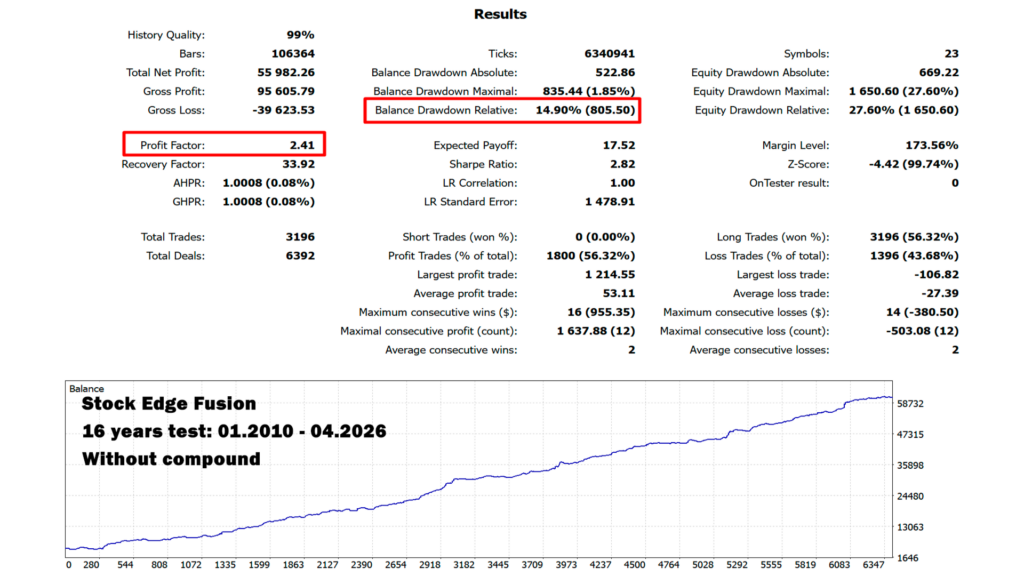The height and width of the screenshot is (576, 1024).
Task: Select the Gross Loss value -39 623.53
Action: 283,110
